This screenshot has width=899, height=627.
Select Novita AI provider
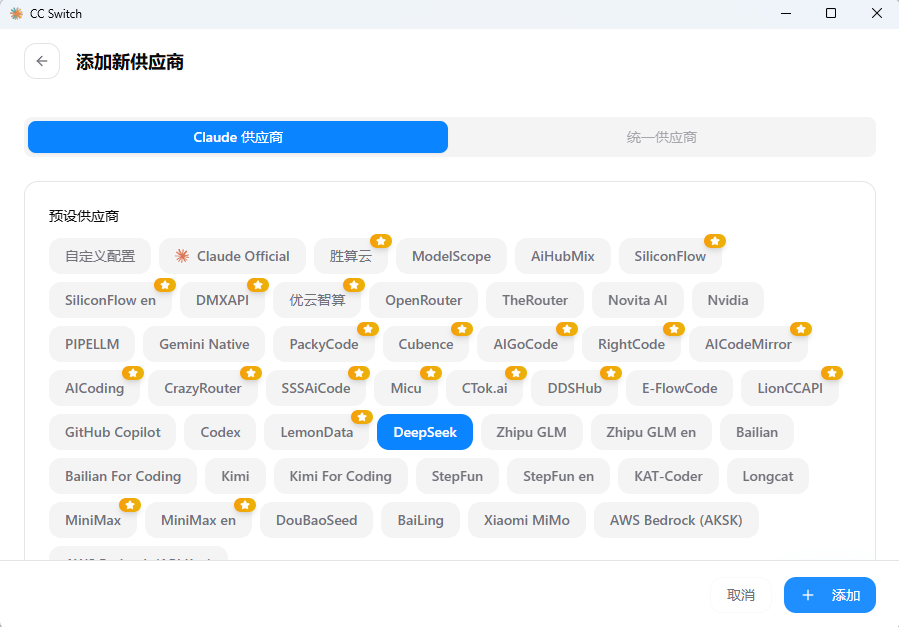(x=638, y=300)
